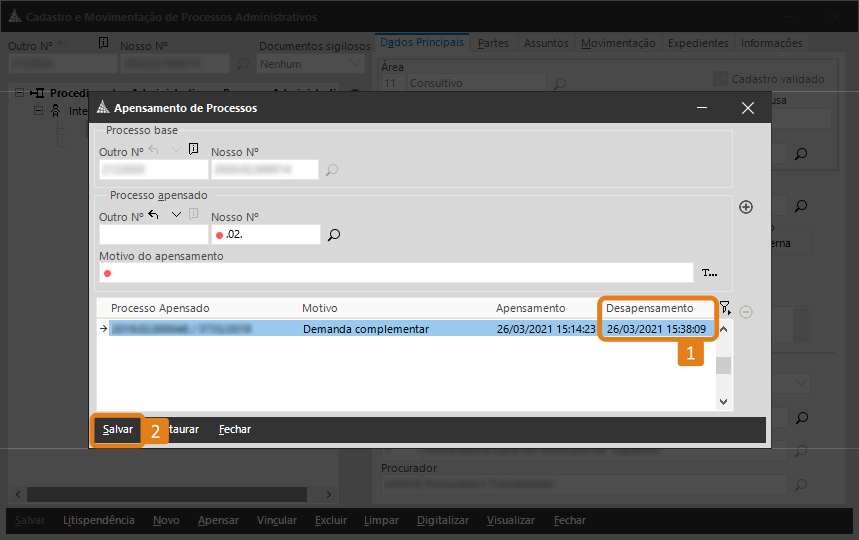Click Fechar in the Apensamento dialog
The image size is (859, 540).
click(x=235, y=429)
